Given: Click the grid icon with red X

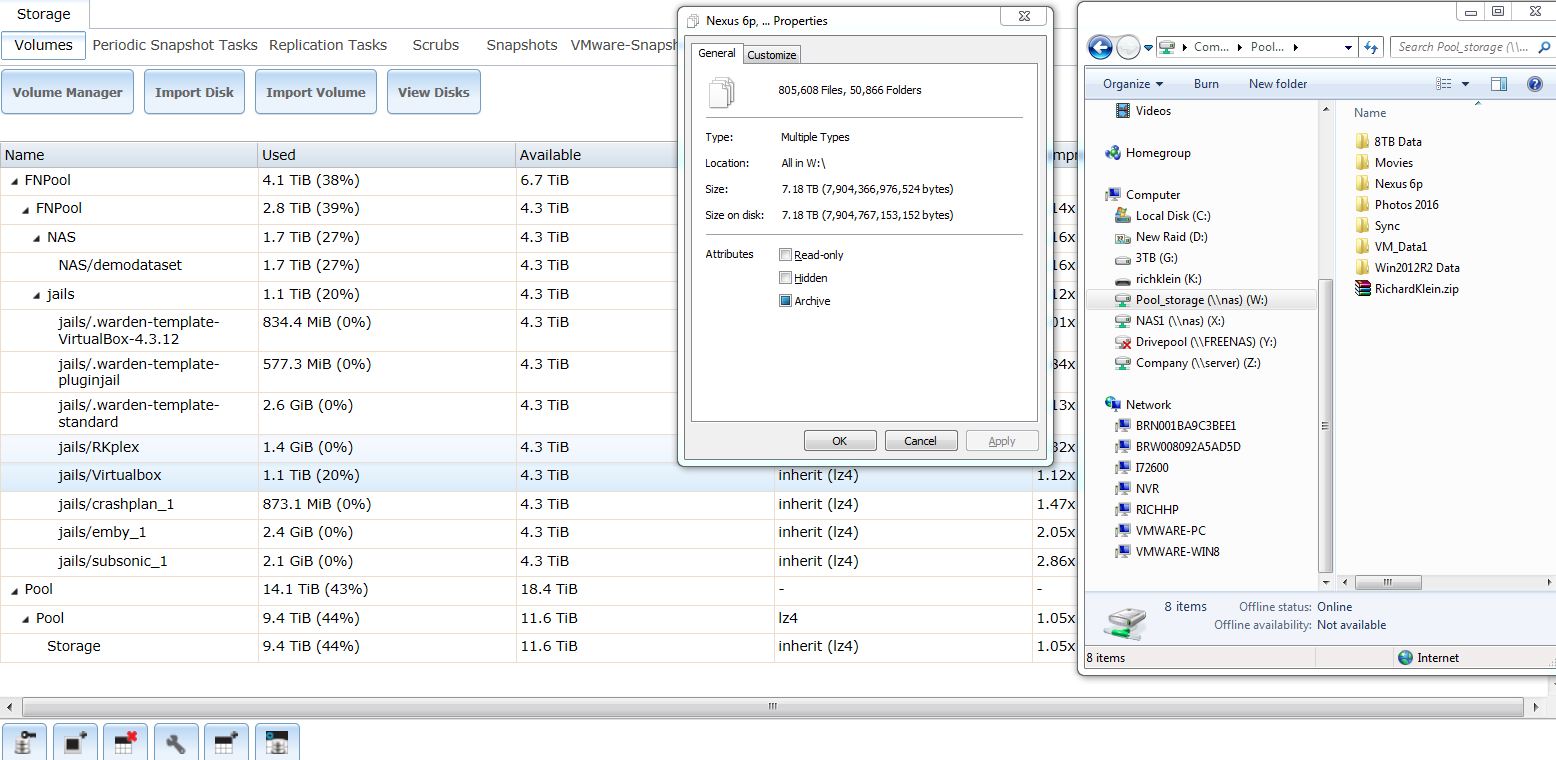Looking at the screenshot, I should click(x=125, y=742).
